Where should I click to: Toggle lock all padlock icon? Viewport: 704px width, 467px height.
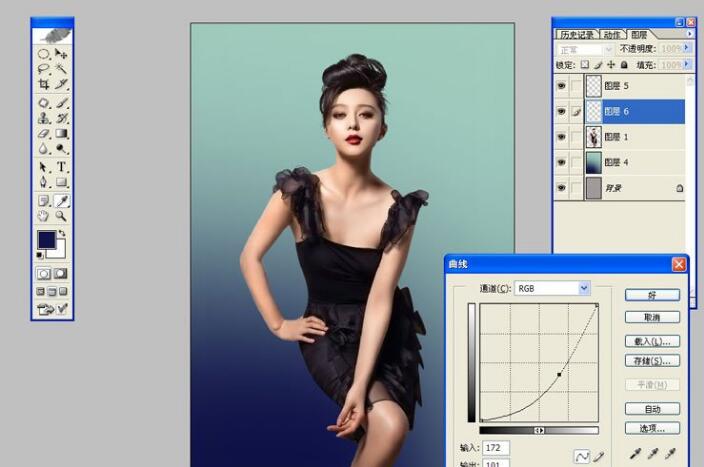624,65
